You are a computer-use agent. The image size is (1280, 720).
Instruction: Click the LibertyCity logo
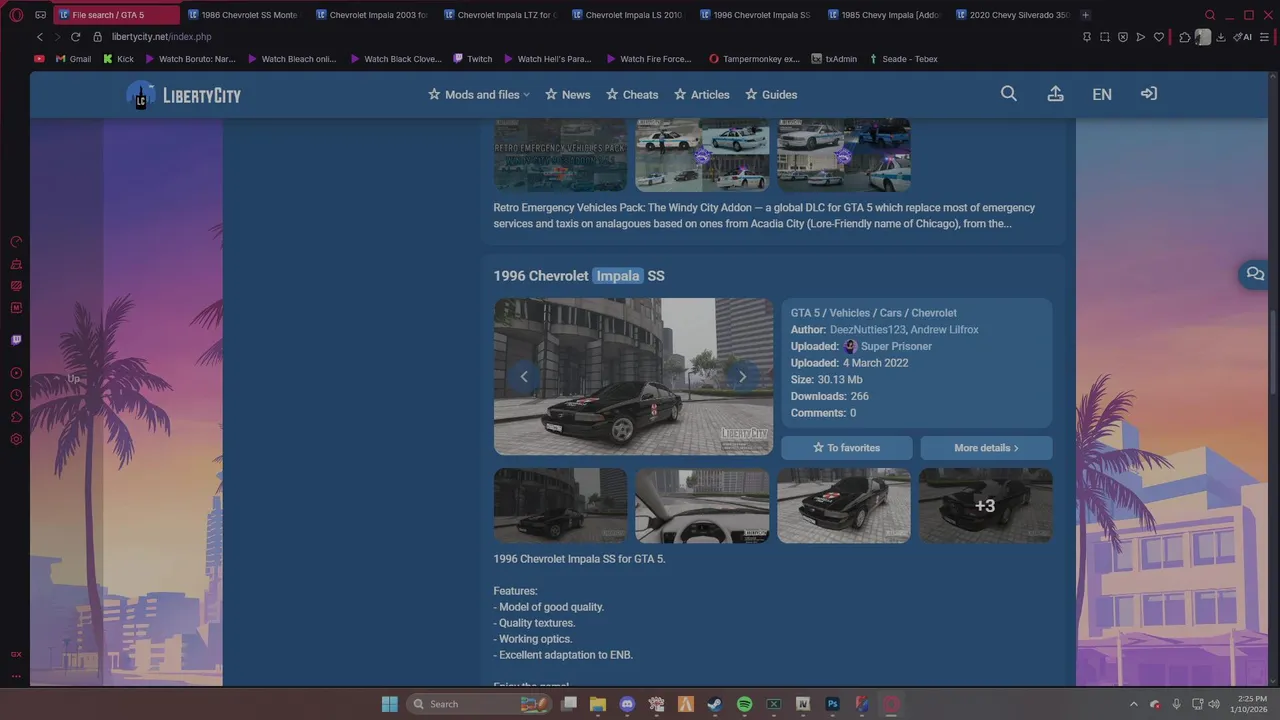[184, 95]
